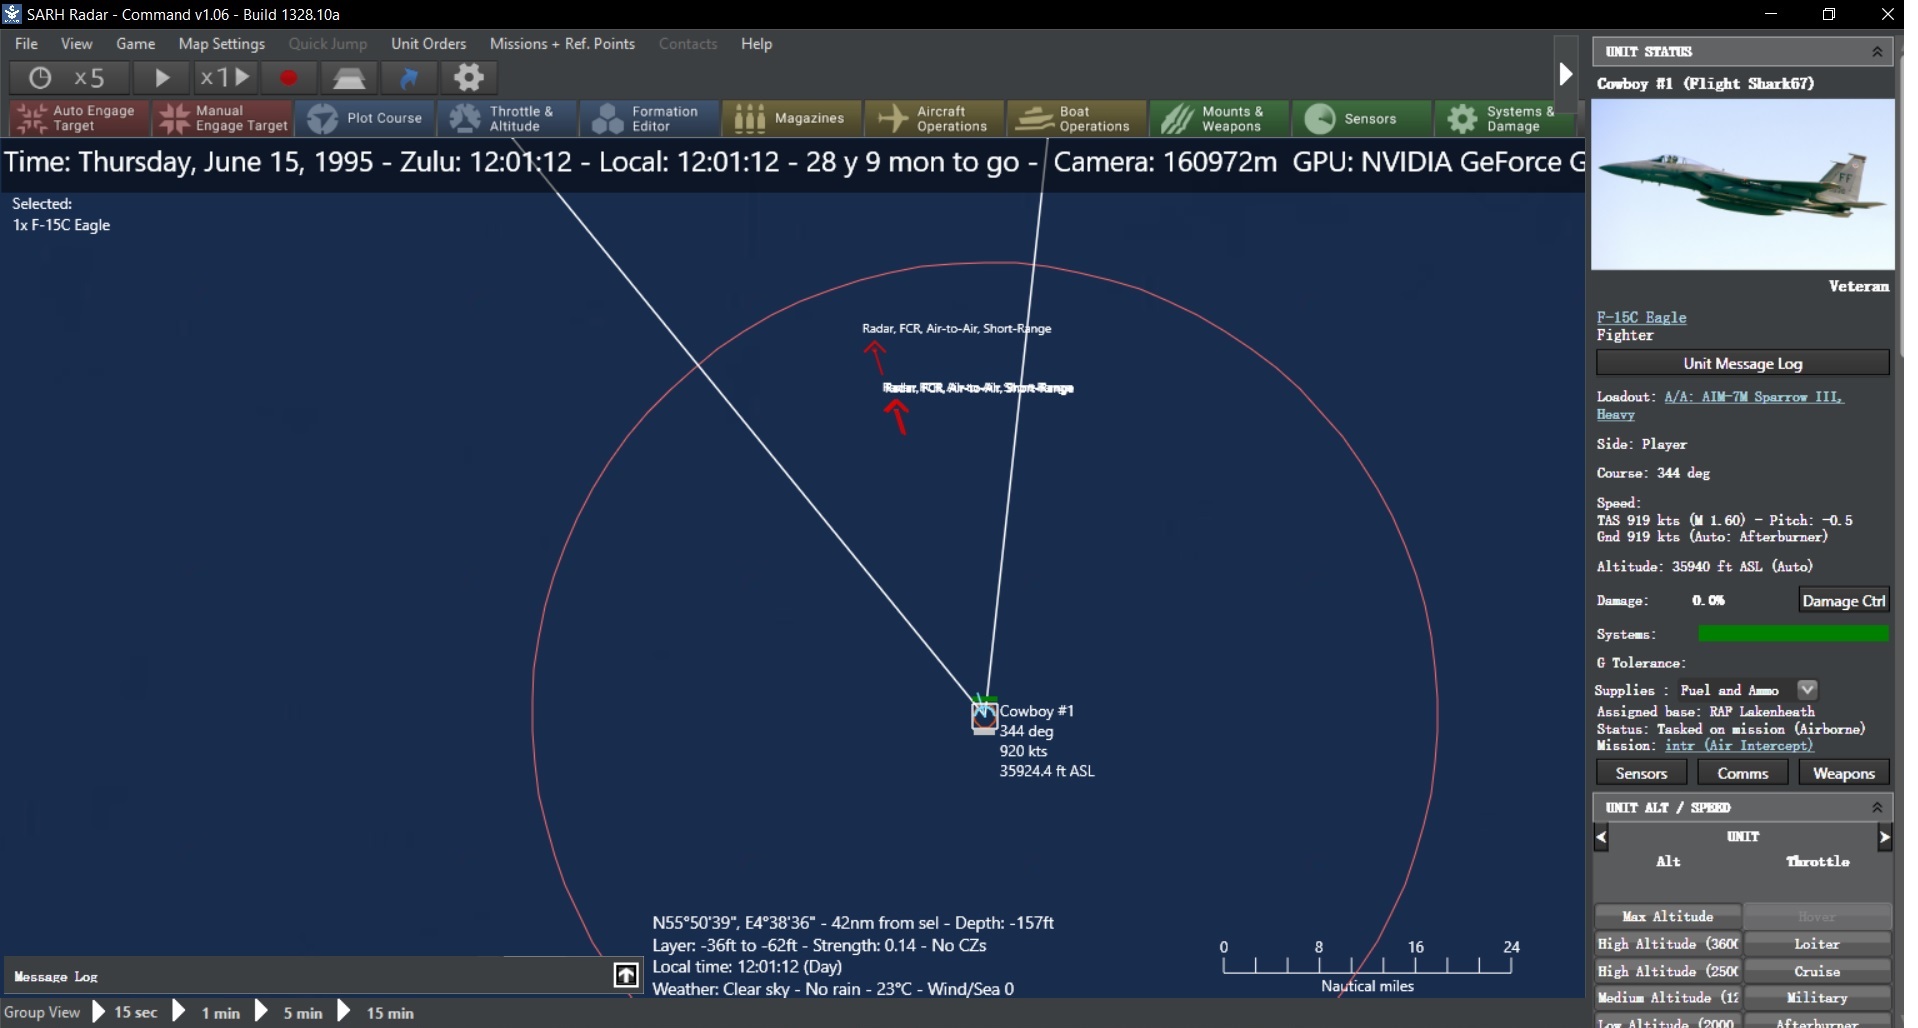The image size is (1918, 1028).
Task: Click the Sensors button in Unit Status panel
Action: coord(1641,773)
